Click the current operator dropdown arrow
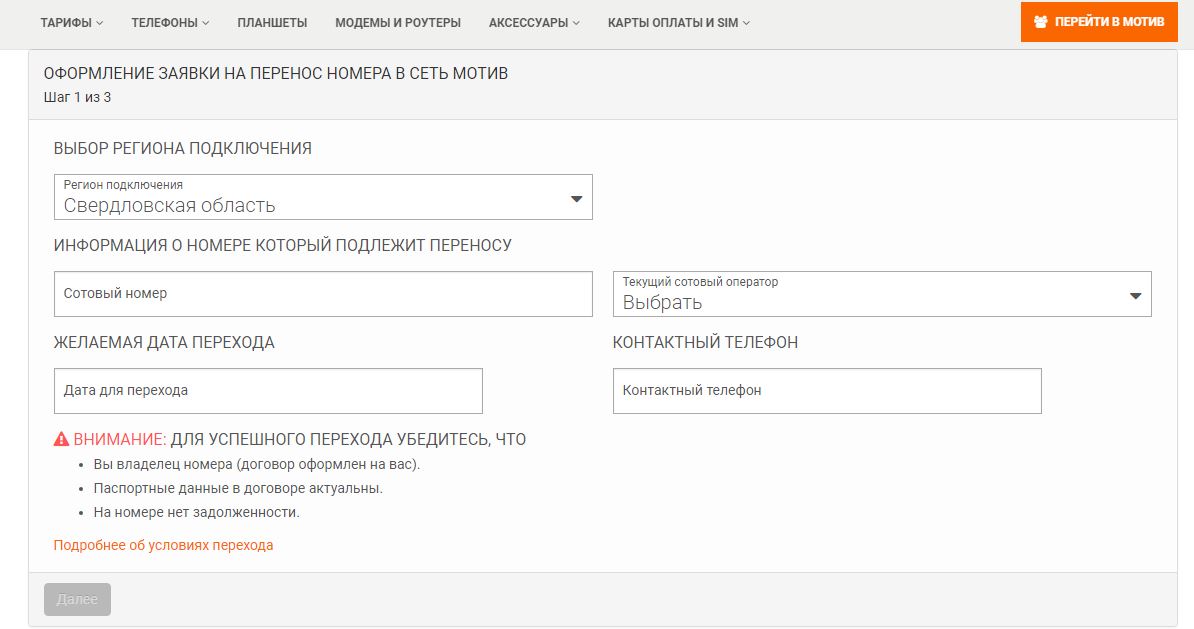This screenshot has width=1194, height=629. pos(1135,296)
